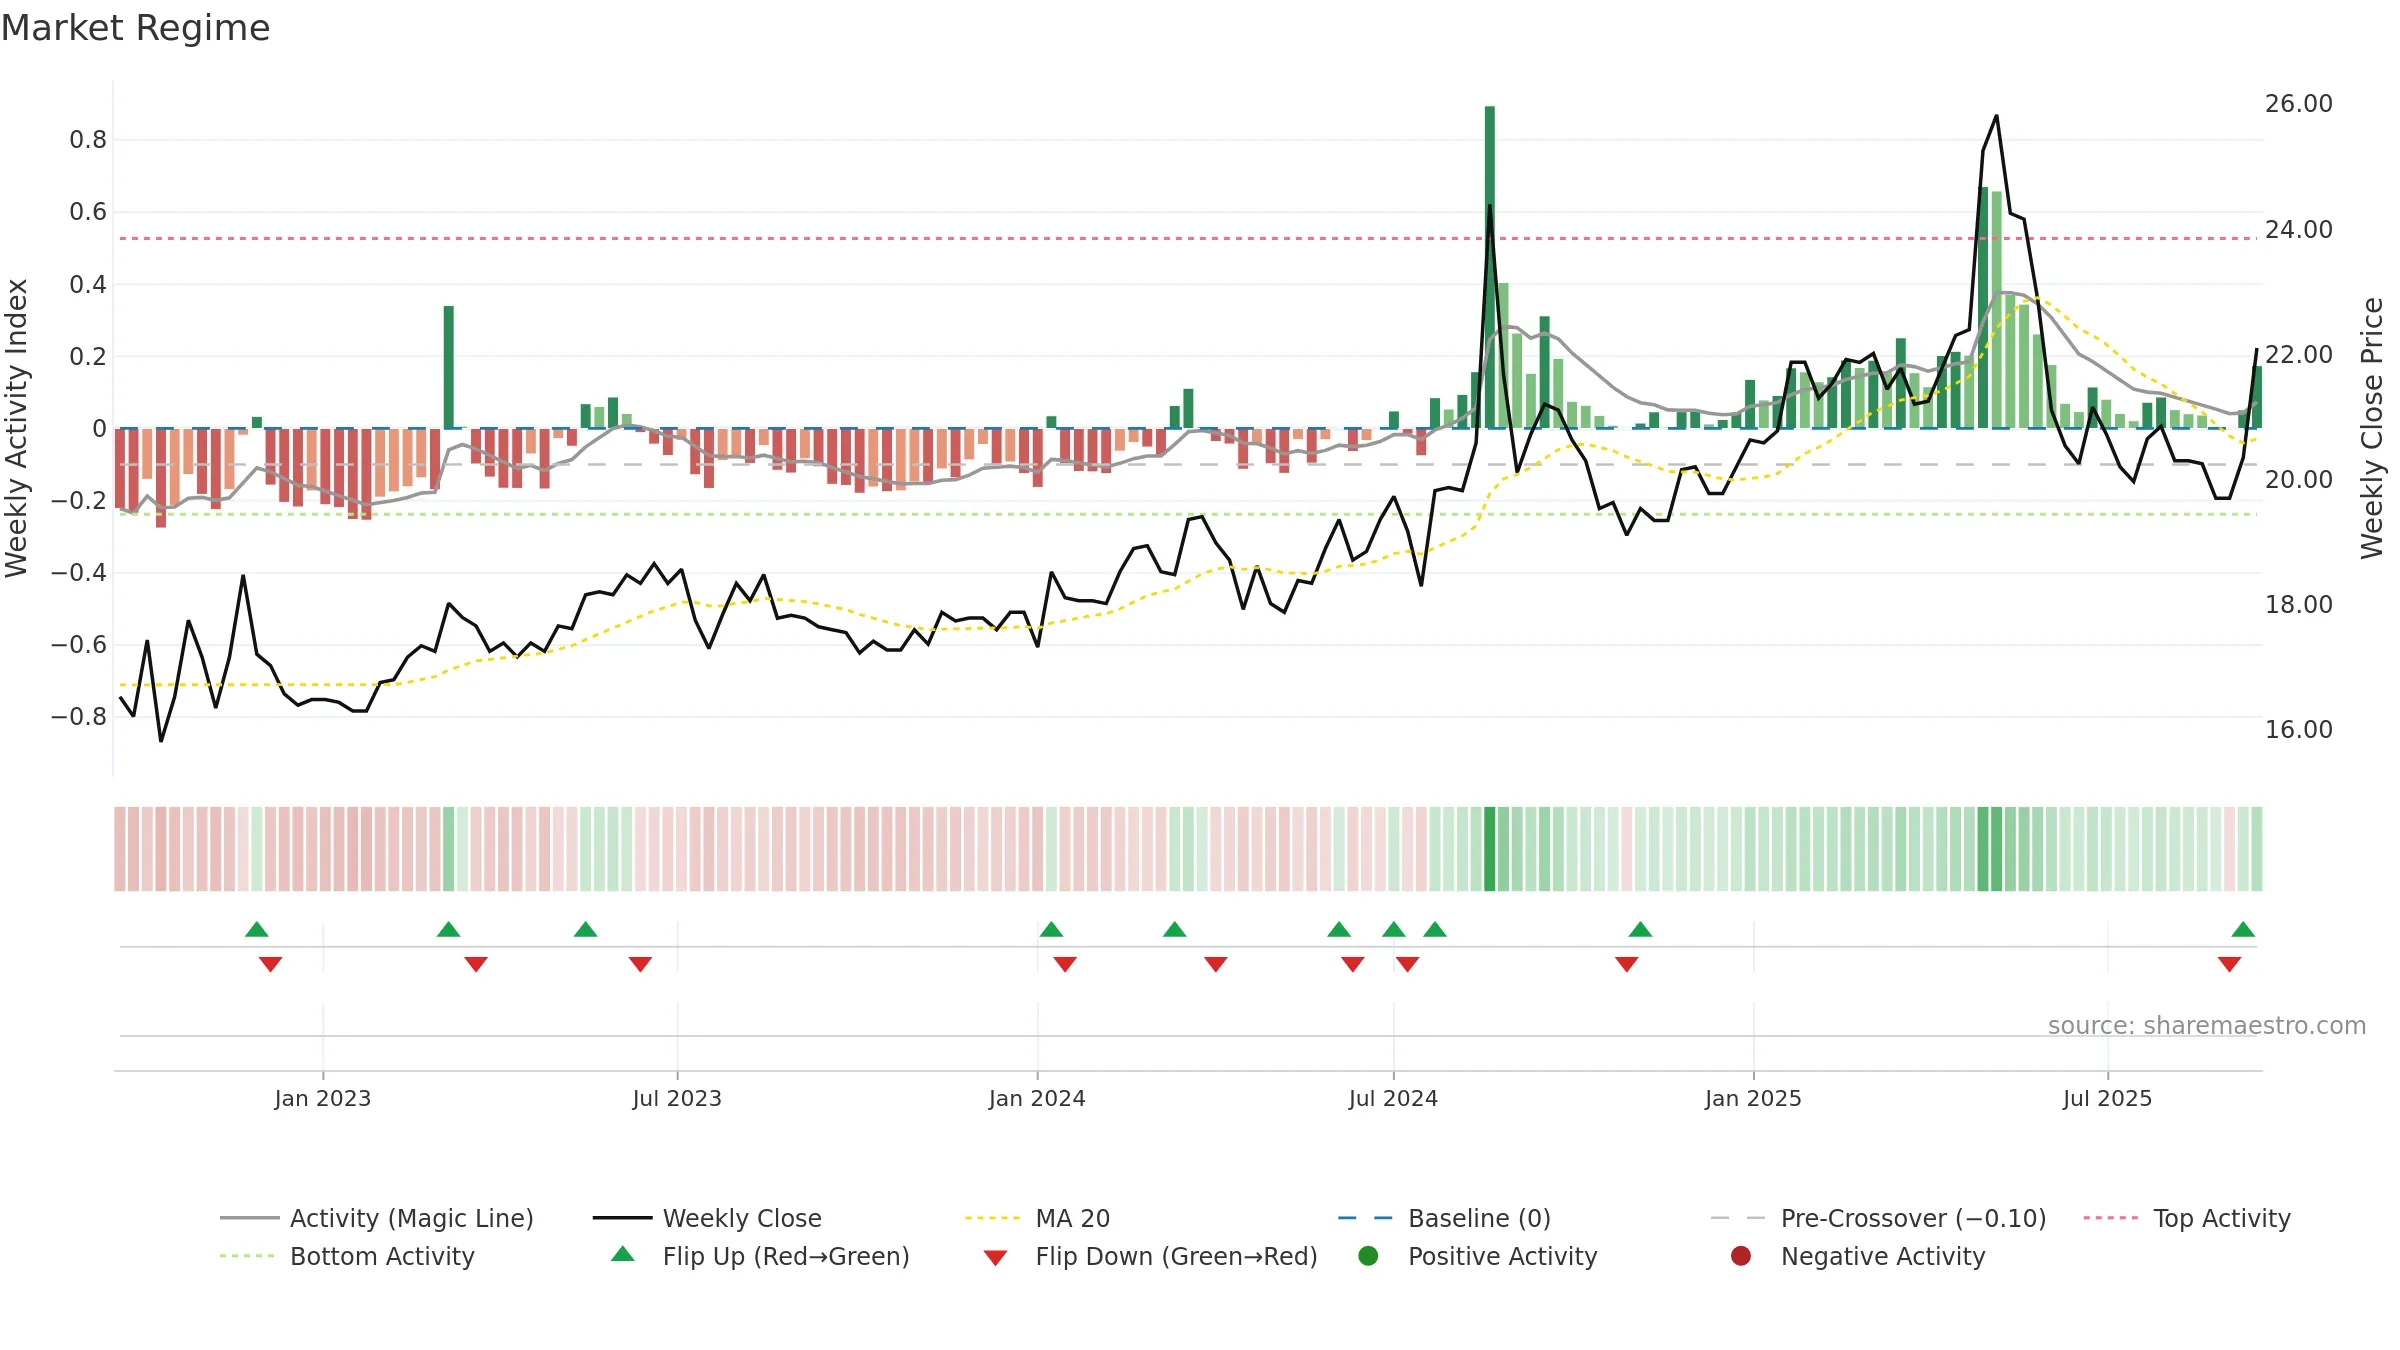The image size is (2400, 1350).
Task: Toggle the Flip Up (Red→Green) legend entry
Action: (760, 1256)
